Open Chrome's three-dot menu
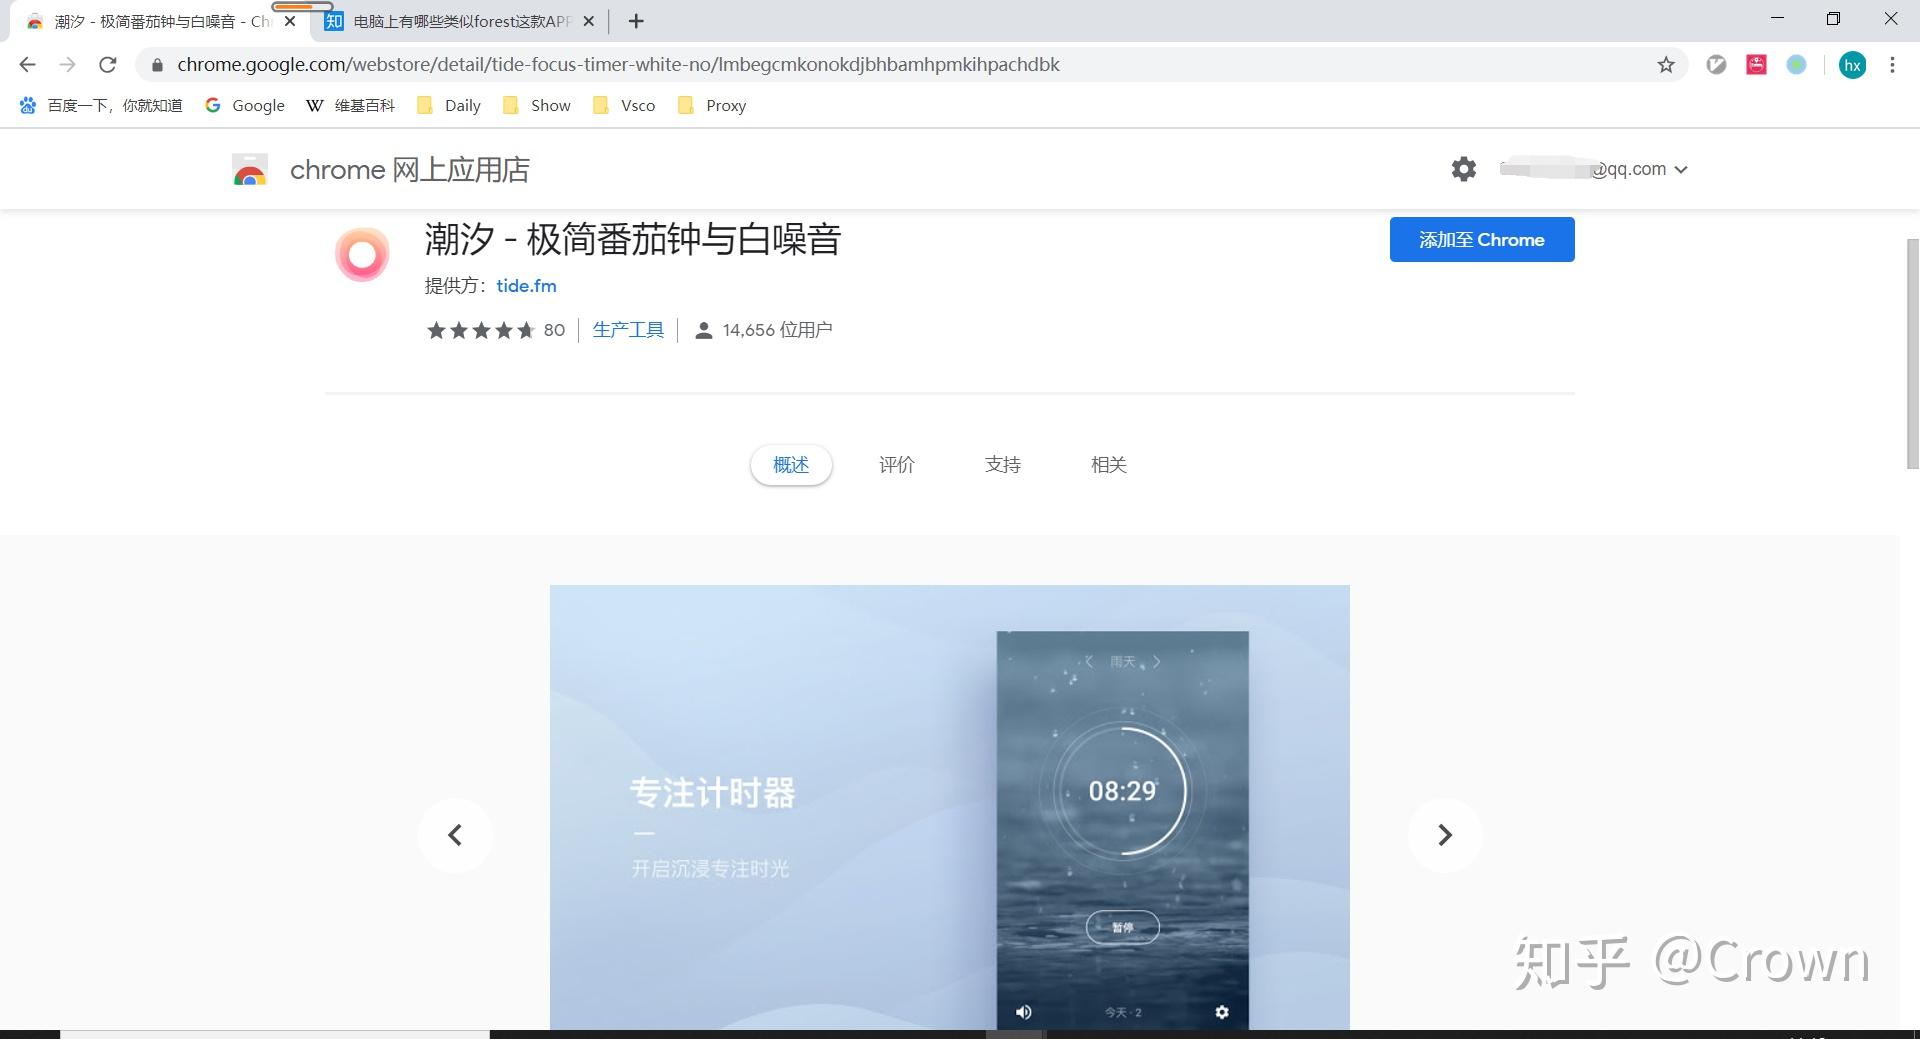This screenshot has width=1920, height=1039. pos(1892,64)
